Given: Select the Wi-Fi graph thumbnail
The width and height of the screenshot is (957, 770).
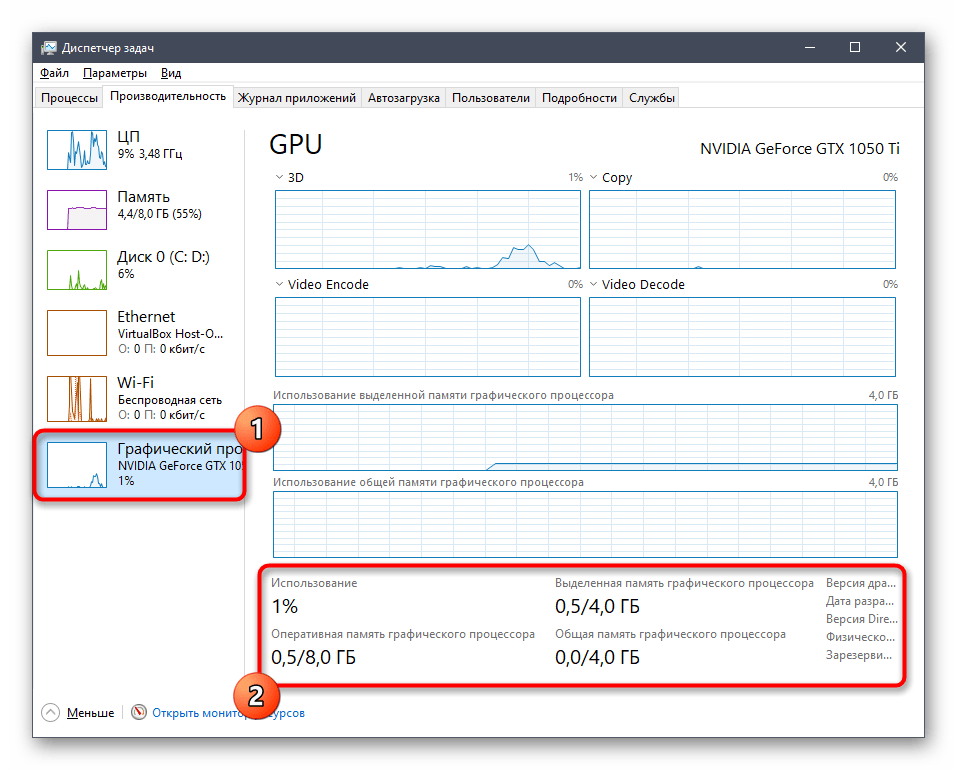Looking at the screenshot, I should (77, 396).
